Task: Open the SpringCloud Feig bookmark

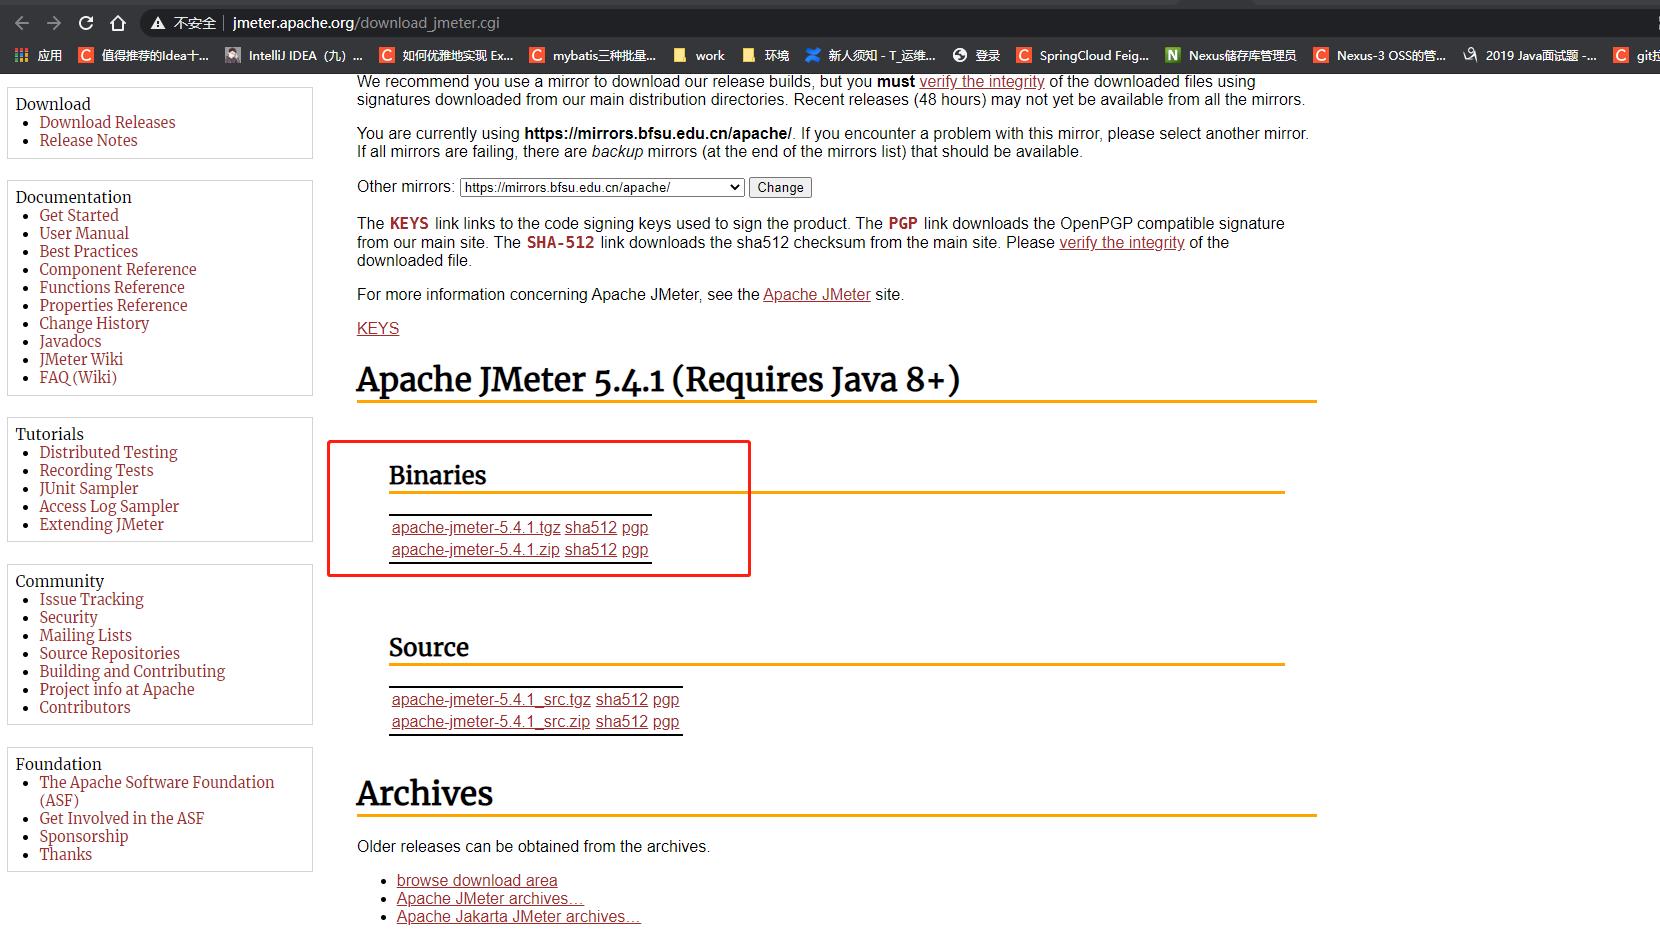Action: 1083,55
